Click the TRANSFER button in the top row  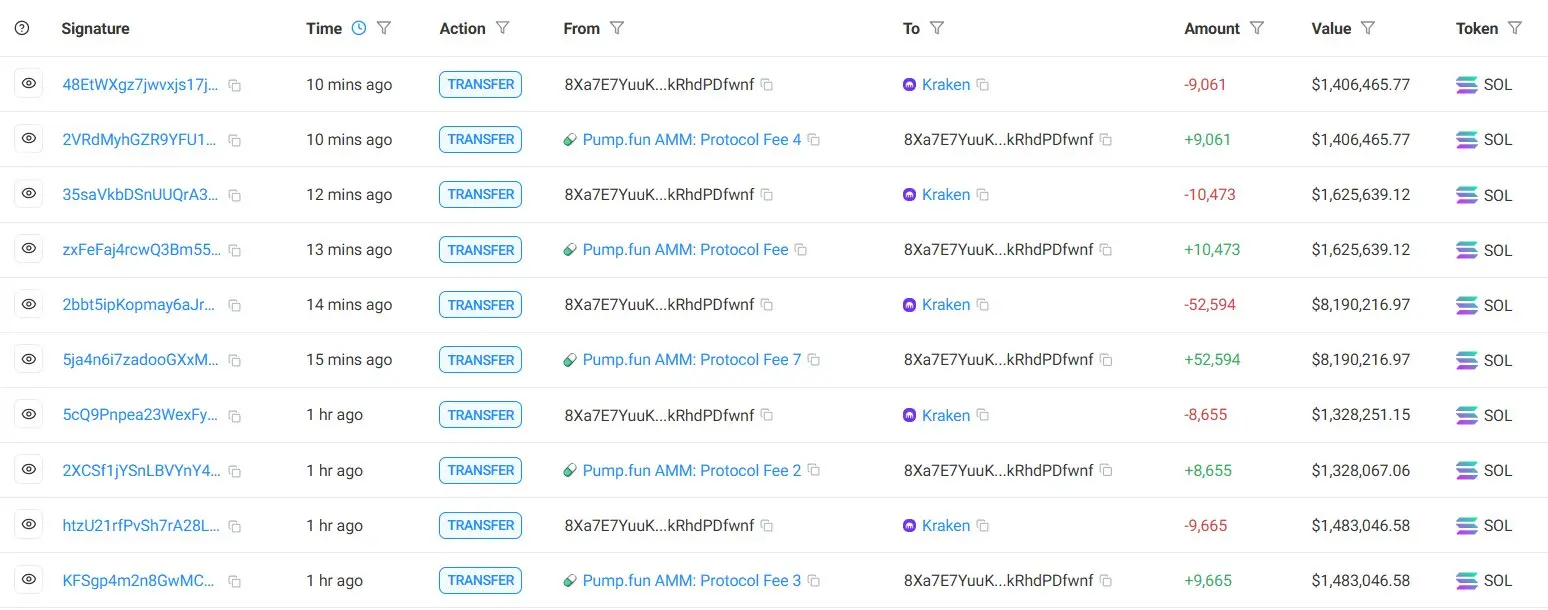[480, 84]
